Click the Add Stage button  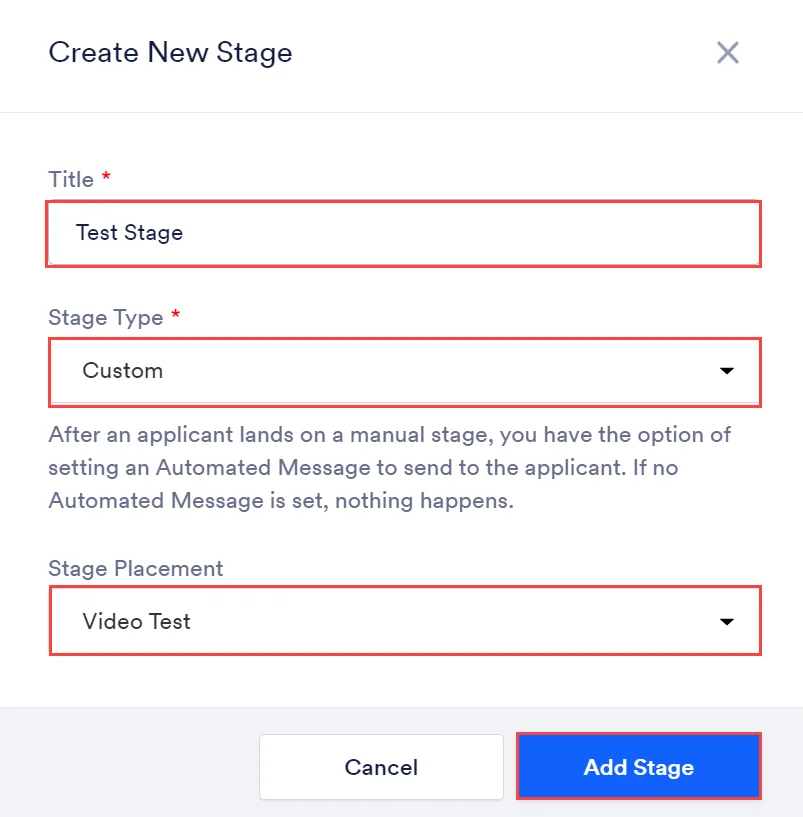click(639, 766)
